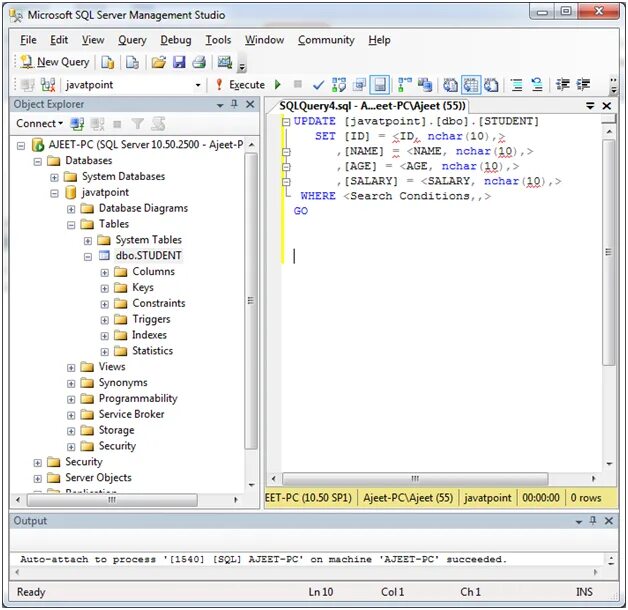Open the active files list arrow
628x610 pixels.
tap(590, 106)
